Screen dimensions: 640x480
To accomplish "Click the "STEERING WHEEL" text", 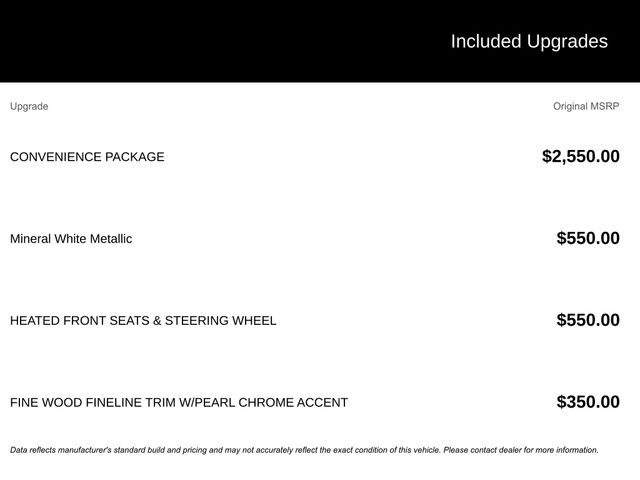I will (220, 321).
